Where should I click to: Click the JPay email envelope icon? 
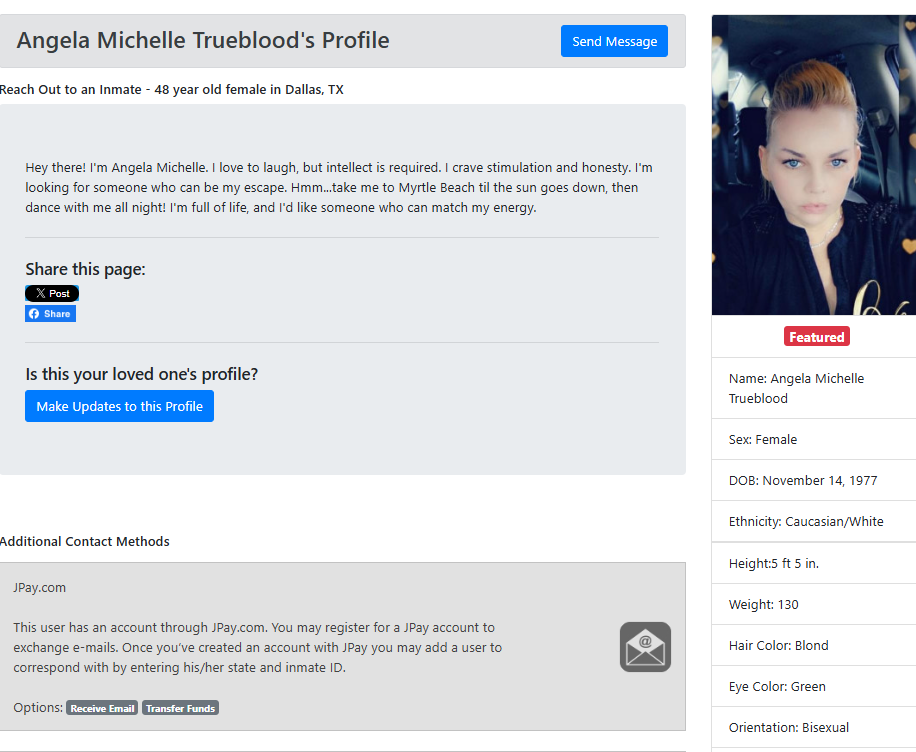click(645, 647)
